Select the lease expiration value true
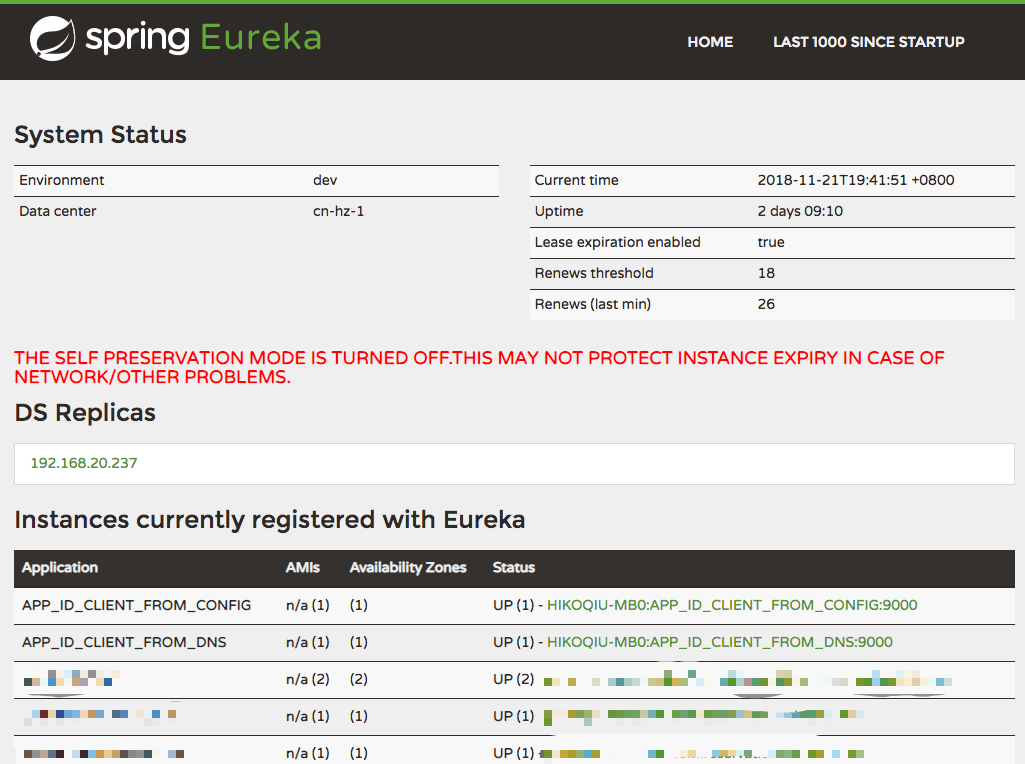The width and height of the screenshot is (1025, 764). click(771, 242)
